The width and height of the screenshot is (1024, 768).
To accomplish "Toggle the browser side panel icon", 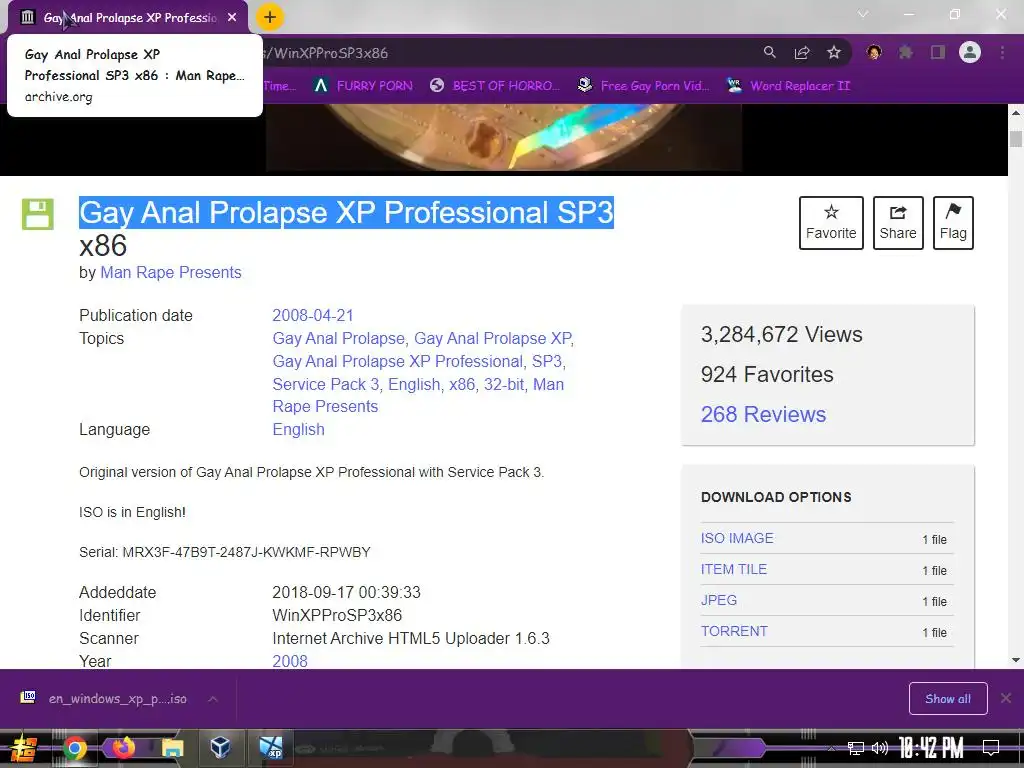I will (x=938, y=52).
